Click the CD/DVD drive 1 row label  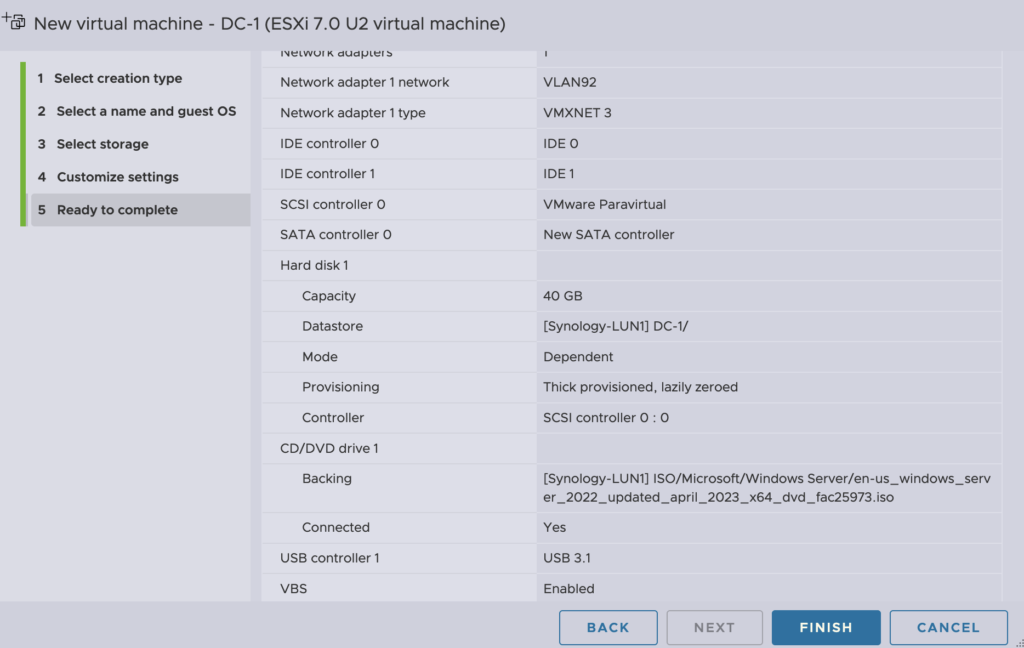[x=329, y=448]
